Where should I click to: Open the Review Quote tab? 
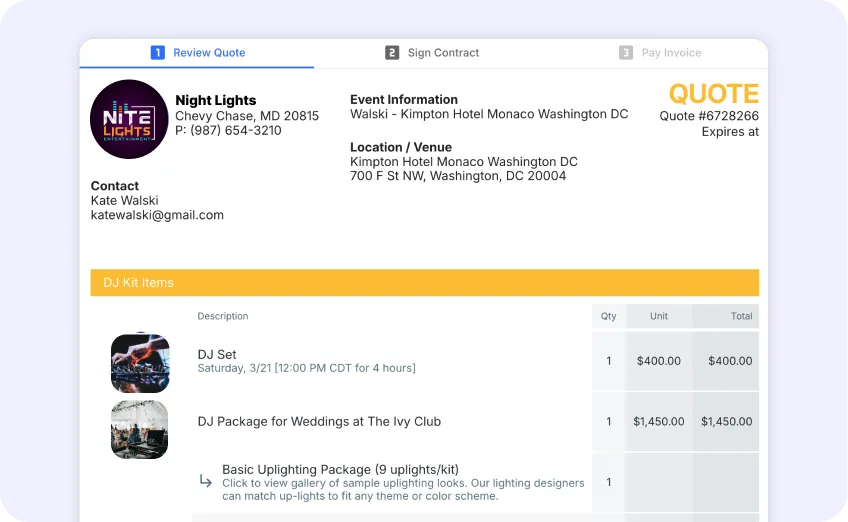(x=209, y=53)
